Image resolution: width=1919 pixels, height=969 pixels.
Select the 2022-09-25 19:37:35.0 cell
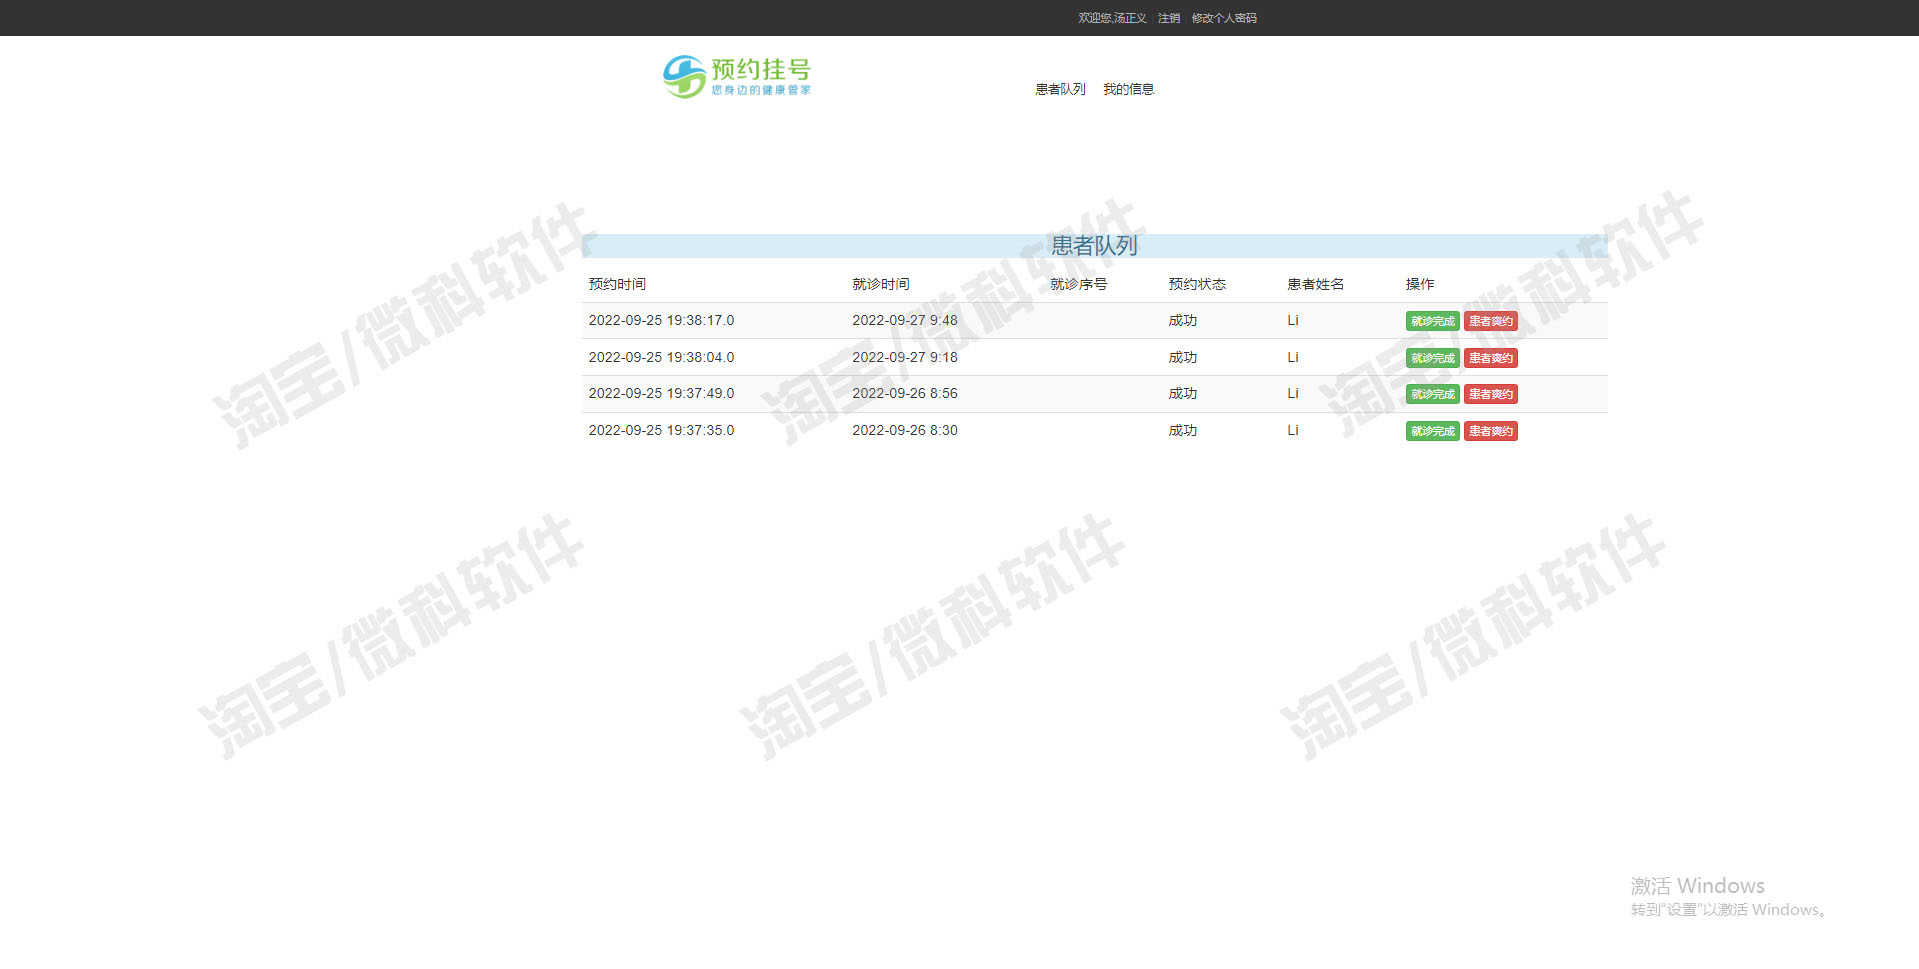click(x=661, y=430)
